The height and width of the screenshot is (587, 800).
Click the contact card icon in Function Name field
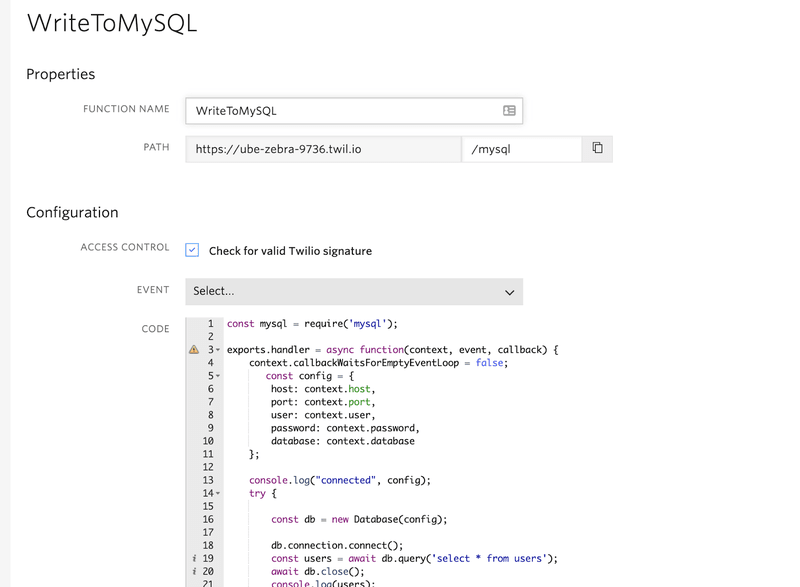click(509, 111)
